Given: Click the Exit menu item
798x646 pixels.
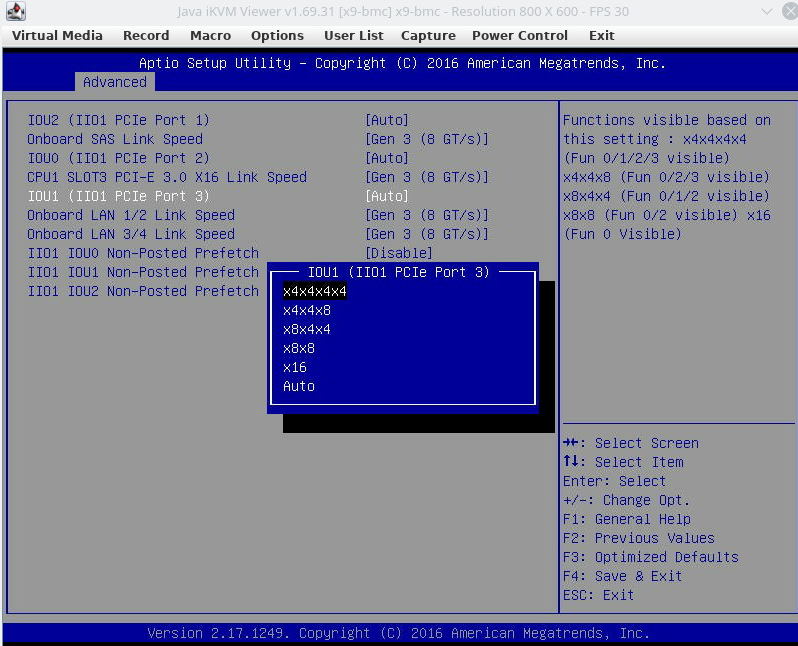Looking at the screenshot, I should (x=602, y=36).
